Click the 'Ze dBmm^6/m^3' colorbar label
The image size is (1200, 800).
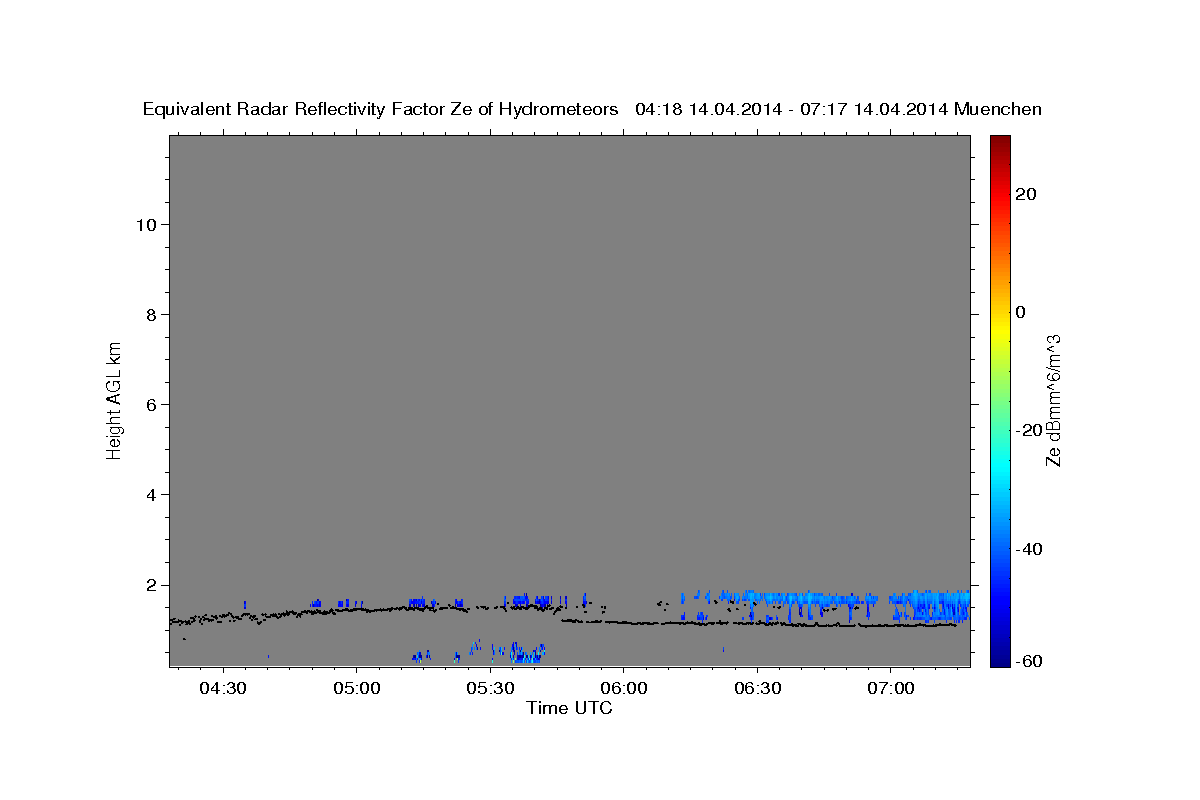[1053, 400]
